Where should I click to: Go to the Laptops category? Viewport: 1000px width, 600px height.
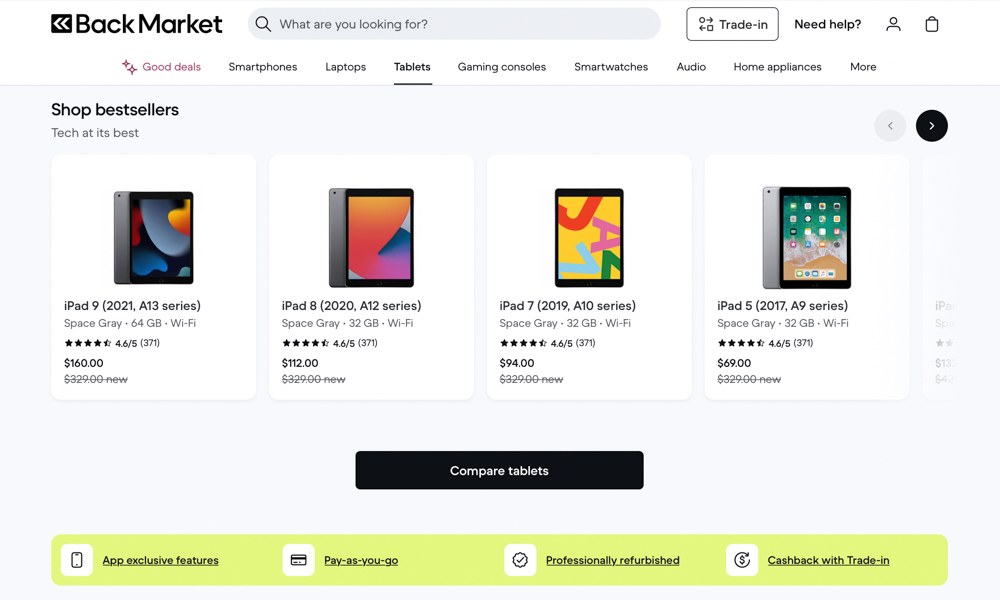(x=345, y=67)
